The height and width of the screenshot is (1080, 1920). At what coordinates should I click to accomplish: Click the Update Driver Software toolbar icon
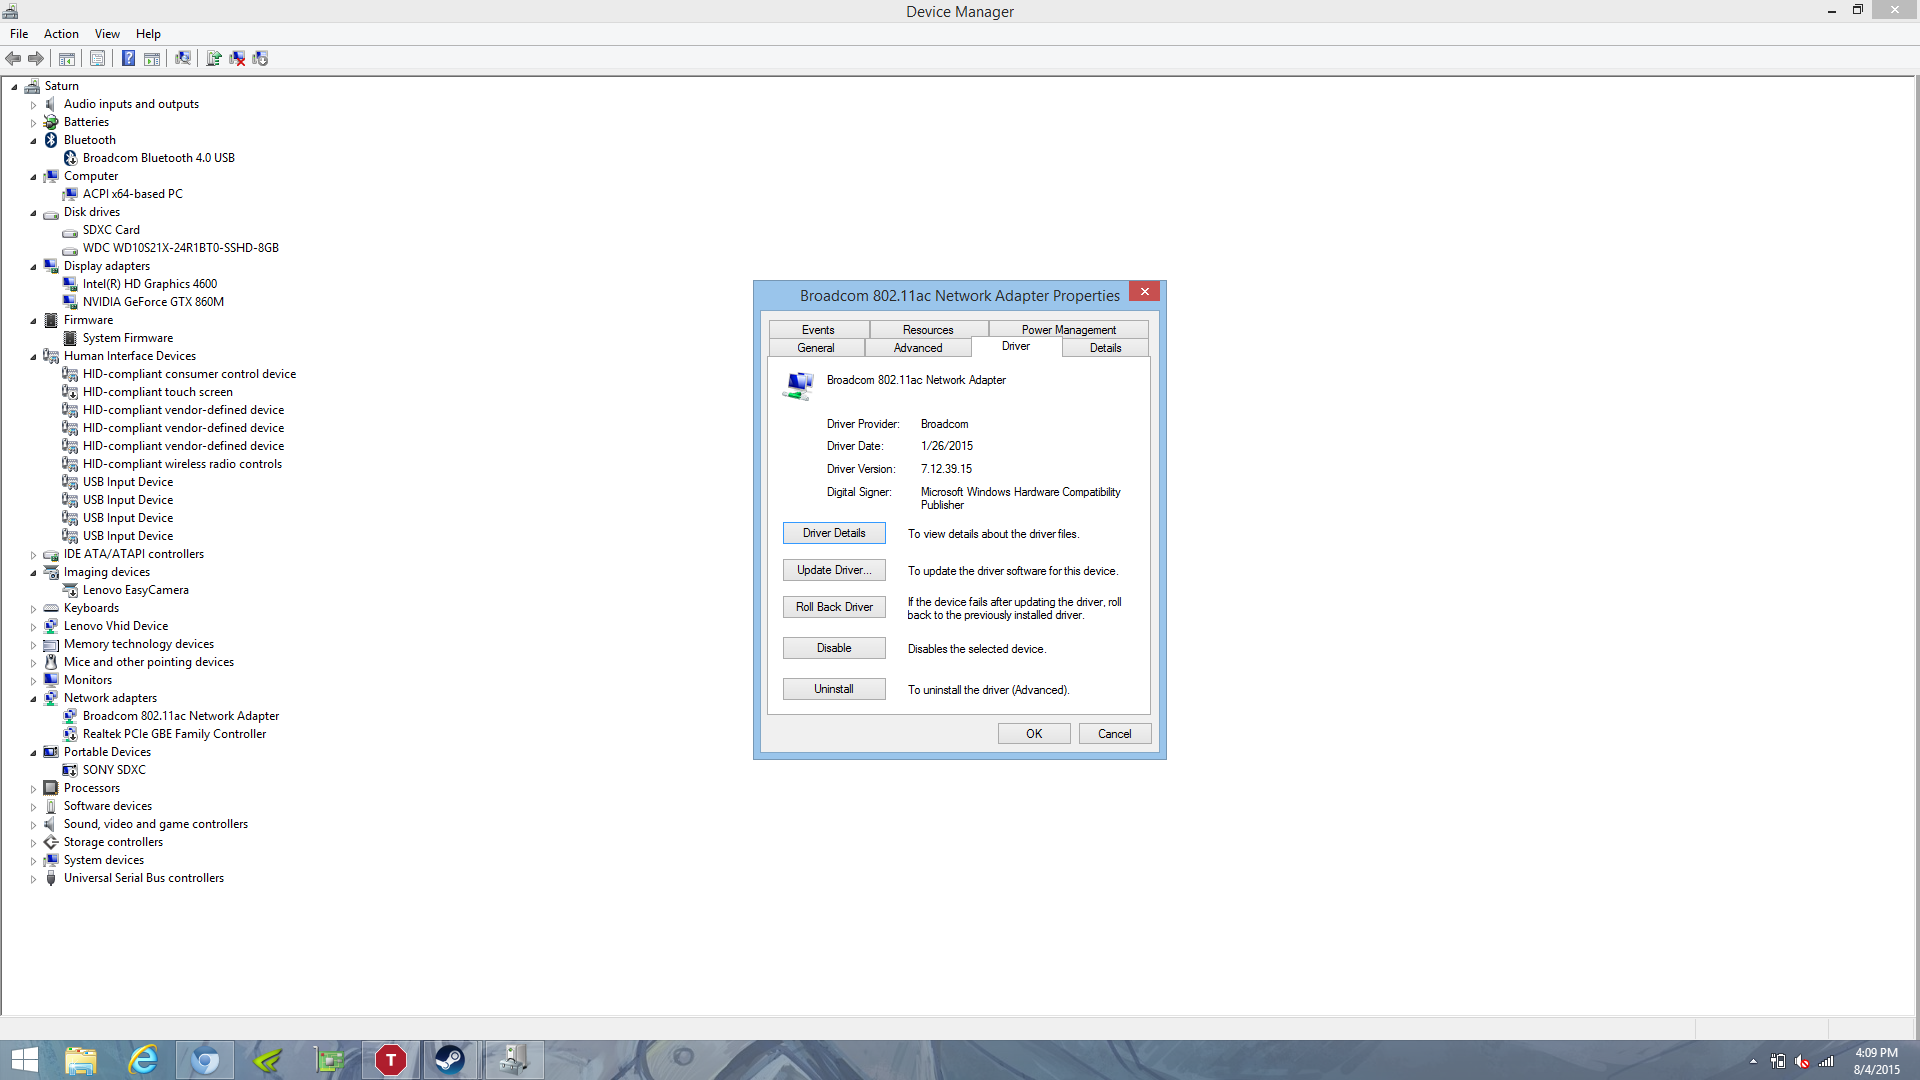[x=213, y=59]
